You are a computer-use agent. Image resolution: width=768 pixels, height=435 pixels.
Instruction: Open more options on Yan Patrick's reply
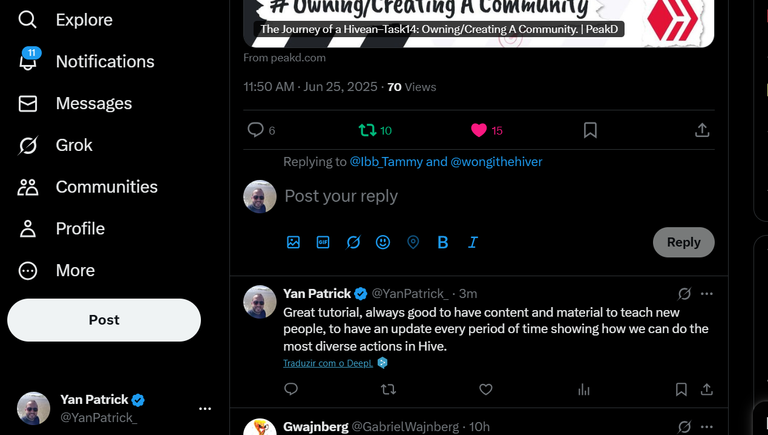point(706,293)
